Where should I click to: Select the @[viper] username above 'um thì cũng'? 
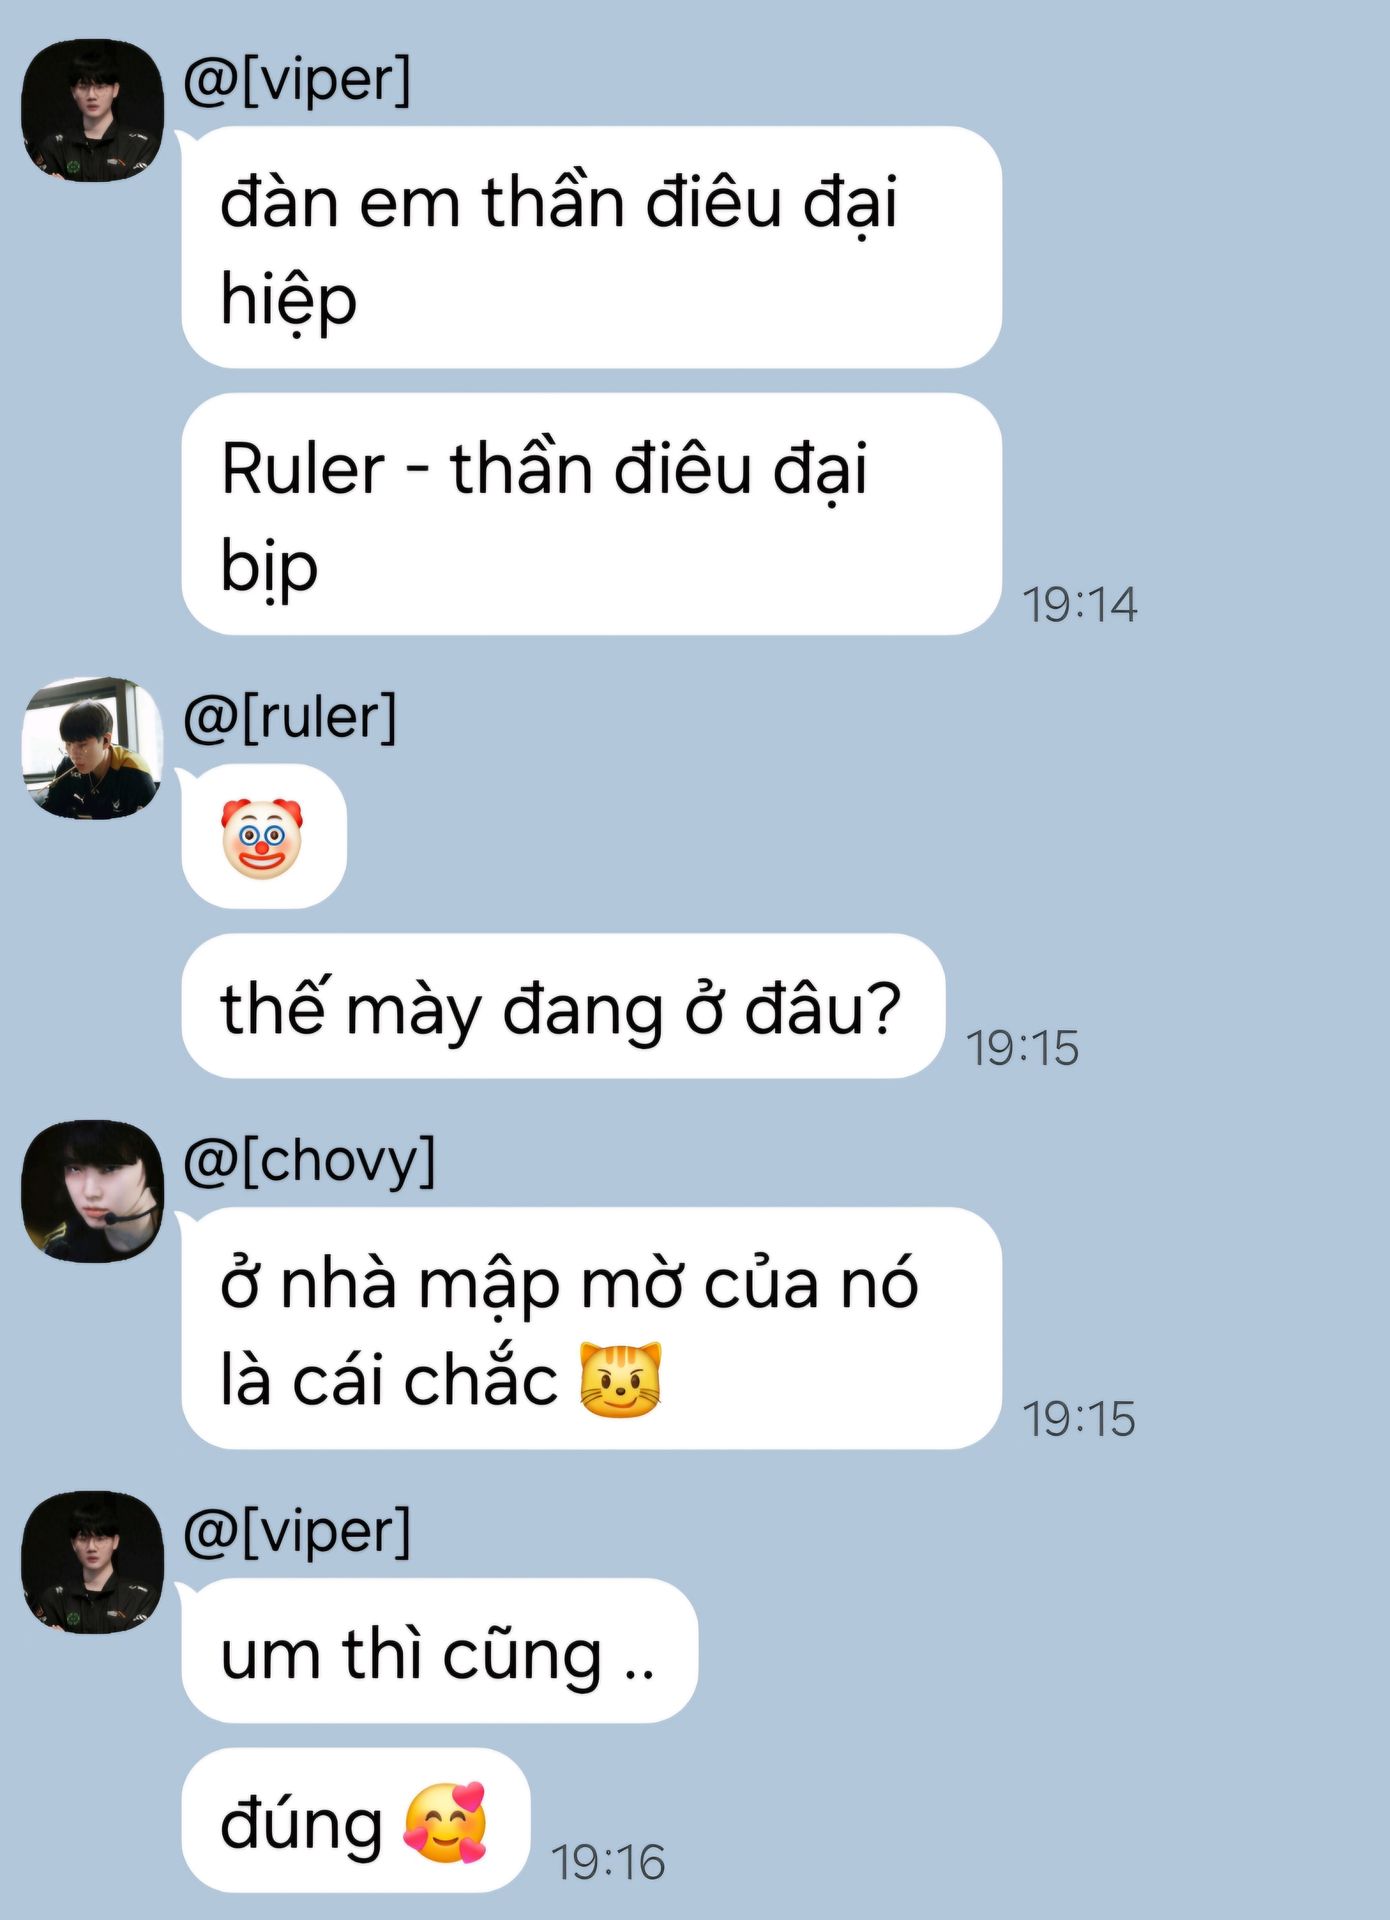[x=297, y=1531]
